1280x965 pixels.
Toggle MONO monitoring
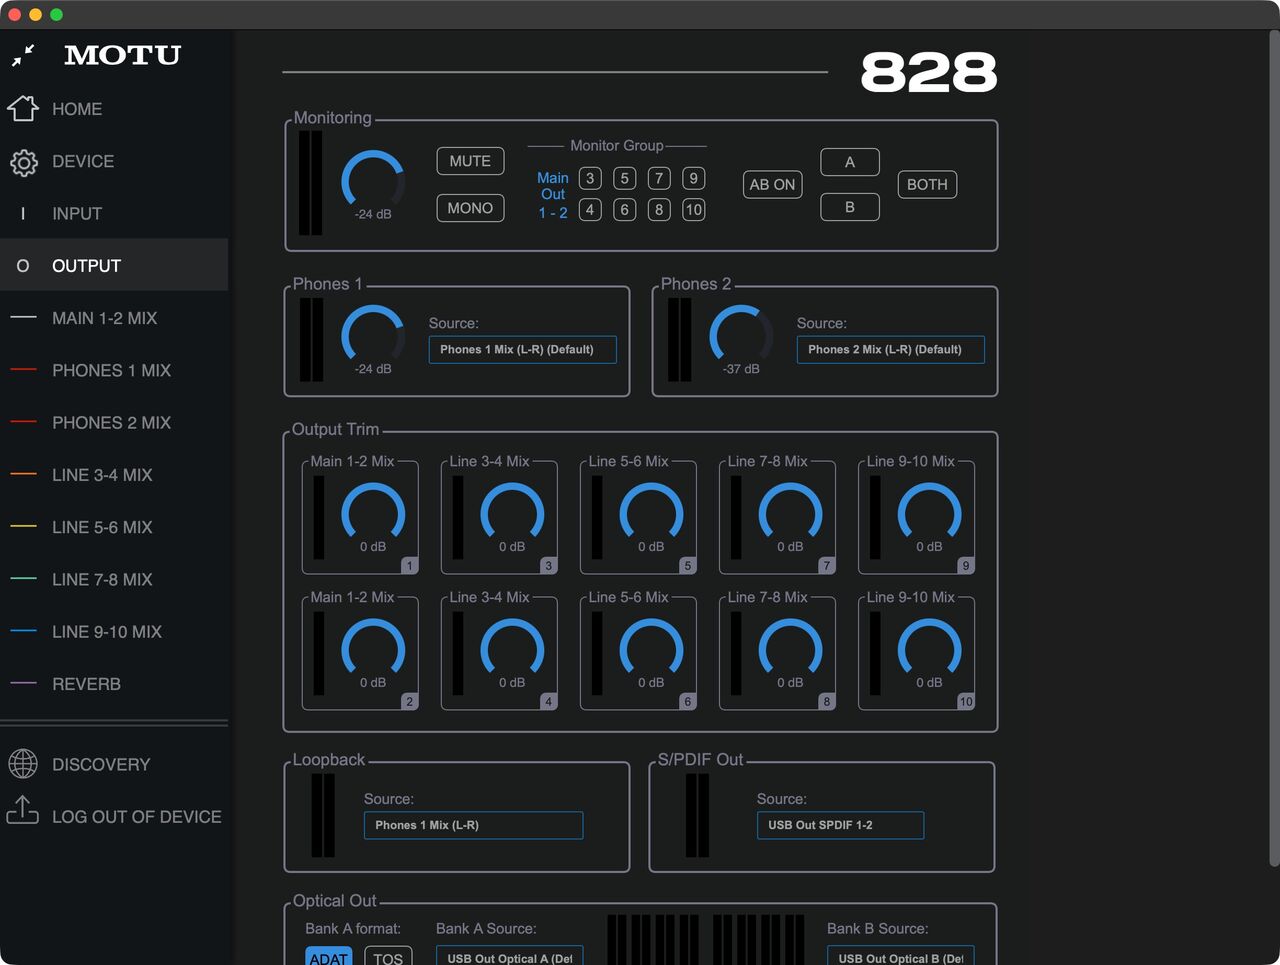click(470, 208)
